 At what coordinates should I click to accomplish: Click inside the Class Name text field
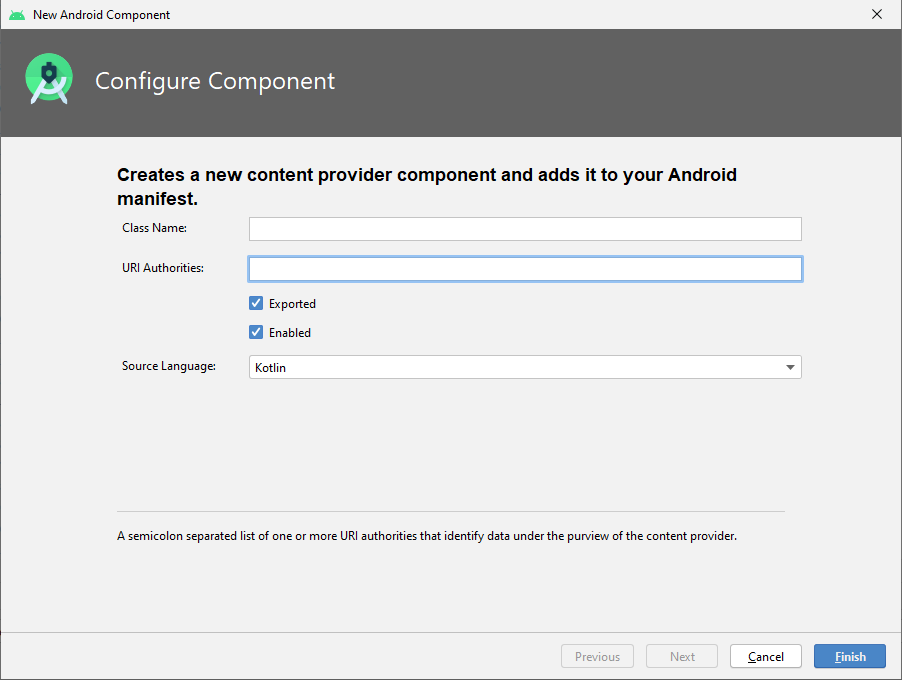coord(525,229)
